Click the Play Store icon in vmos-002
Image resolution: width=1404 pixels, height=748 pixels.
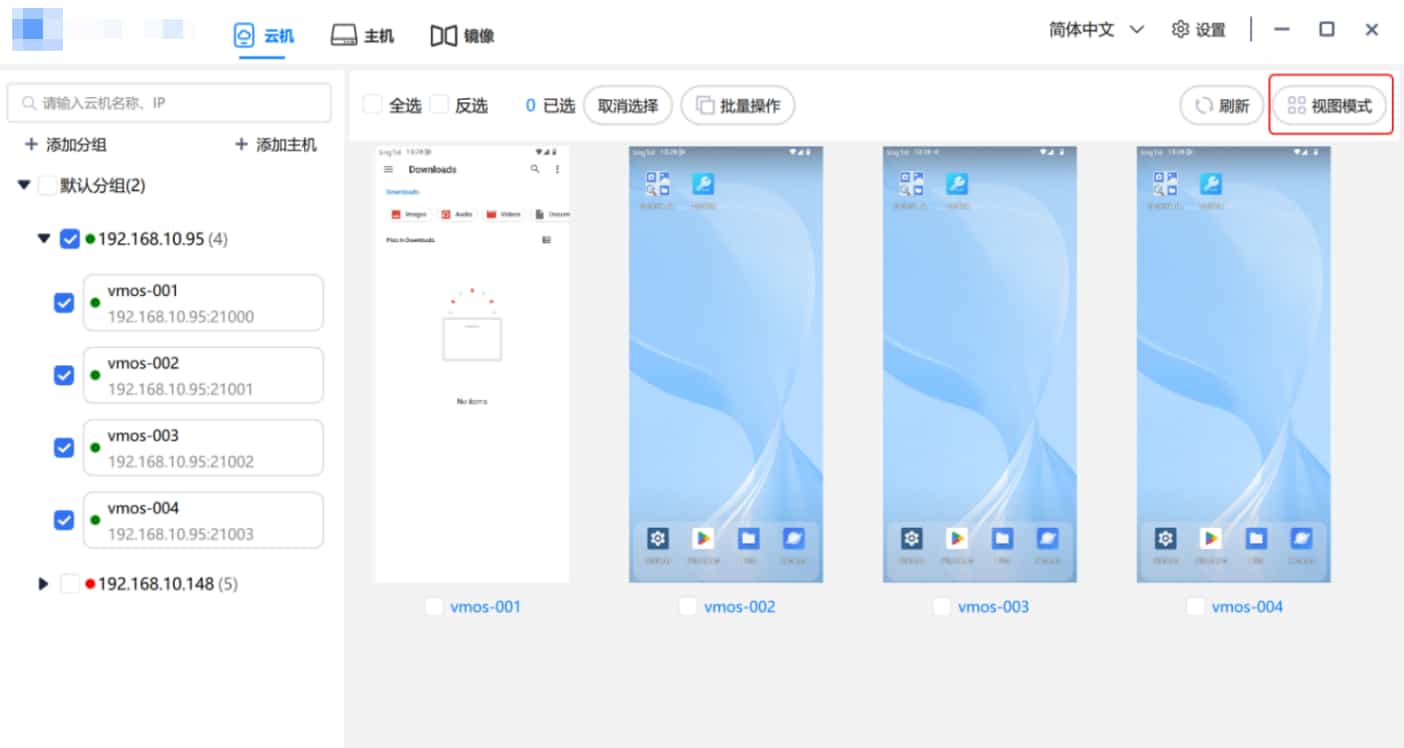[x=703, y=539]
